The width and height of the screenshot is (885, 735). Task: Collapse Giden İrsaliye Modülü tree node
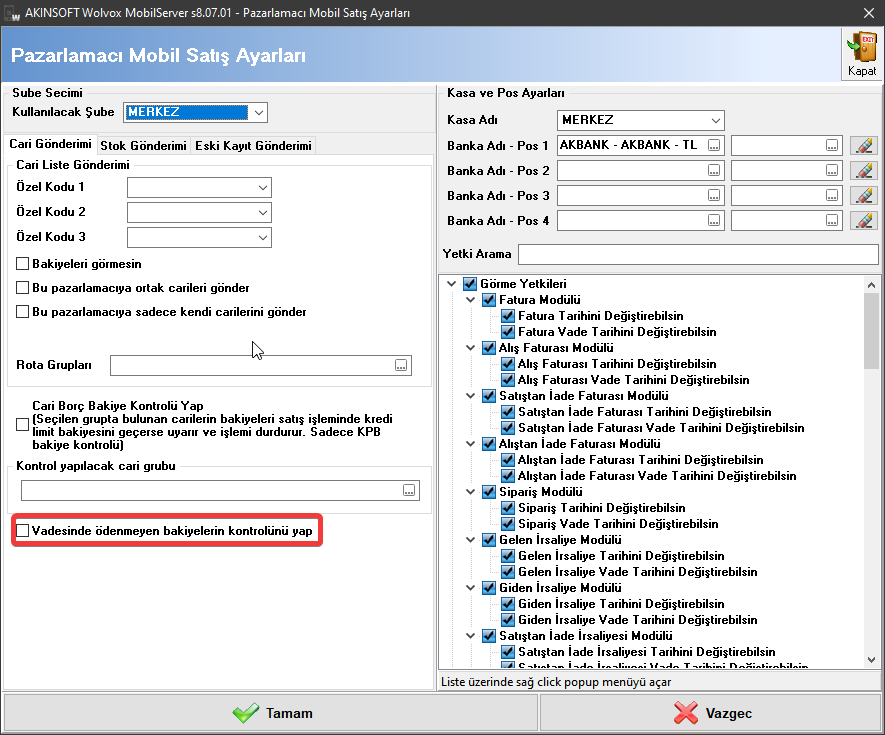pos(471,588)
